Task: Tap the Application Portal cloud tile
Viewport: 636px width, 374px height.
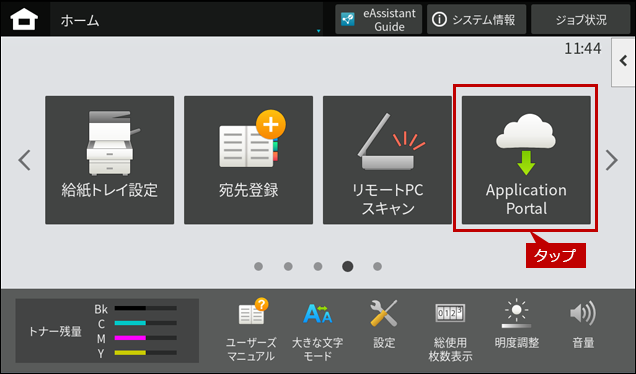Action: (x=526, y=160)
